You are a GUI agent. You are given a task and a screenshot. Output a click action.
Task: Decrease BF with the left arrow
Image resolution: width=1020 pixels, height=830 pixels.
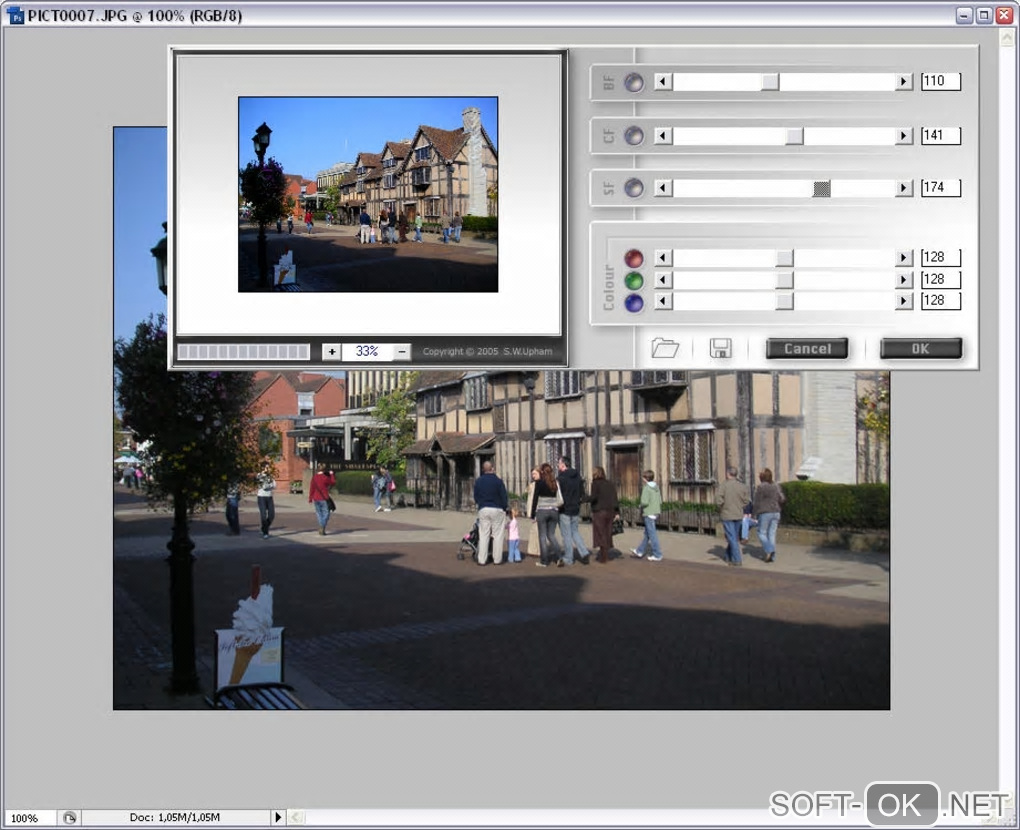tap(663, 81)
